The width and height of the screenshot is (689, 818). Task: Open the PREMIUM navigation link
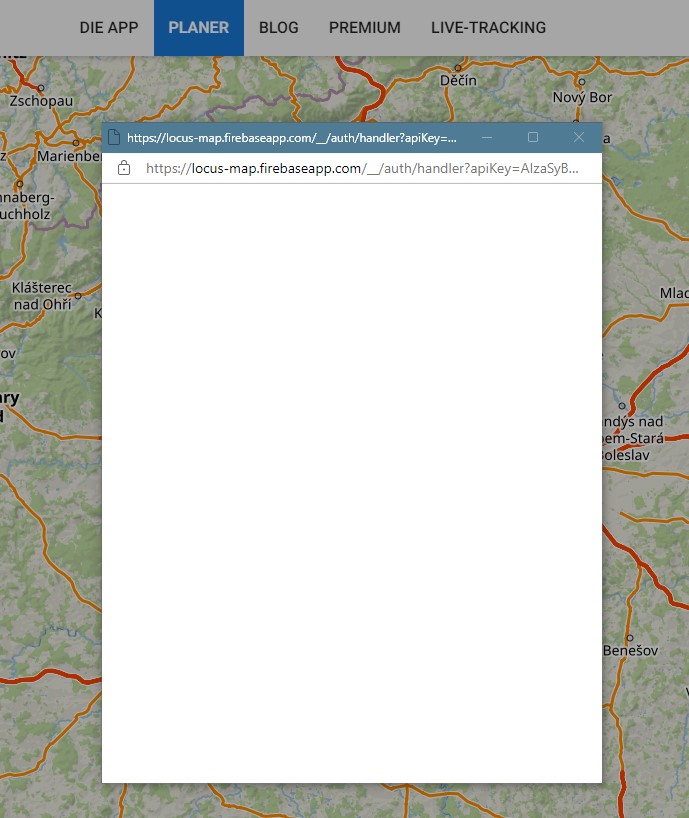(364, 28)
